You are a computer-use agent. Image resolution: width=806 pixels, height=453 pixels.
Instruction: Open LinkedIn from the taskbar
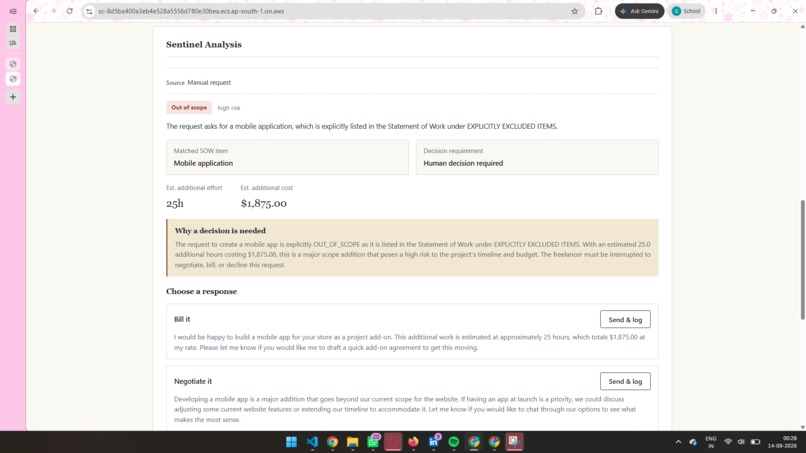[x=434, y=442]
